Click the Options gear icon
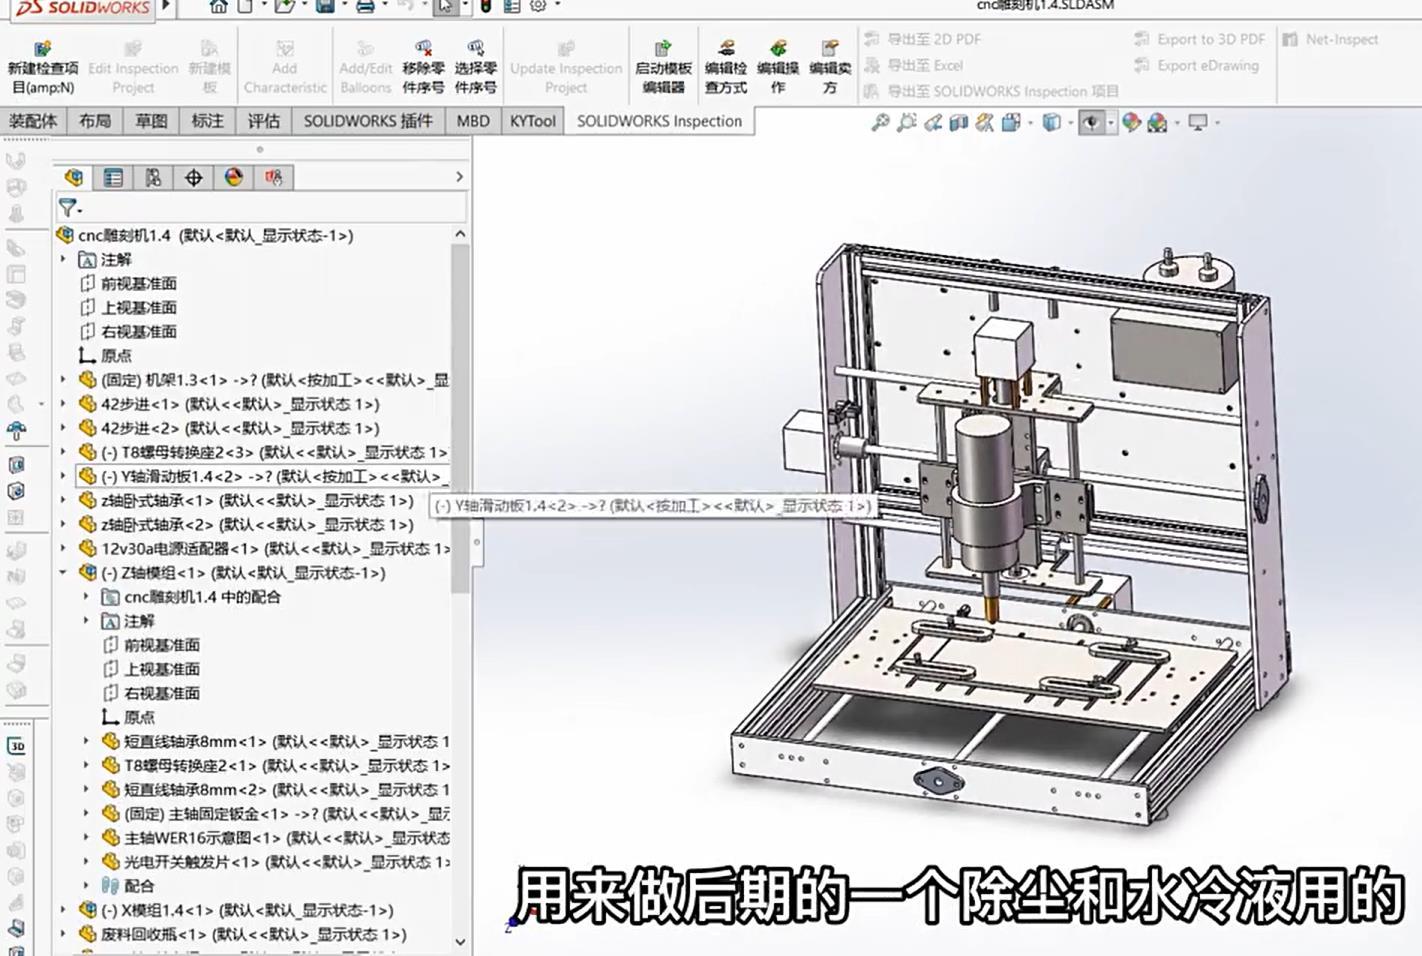 point(538,6)
